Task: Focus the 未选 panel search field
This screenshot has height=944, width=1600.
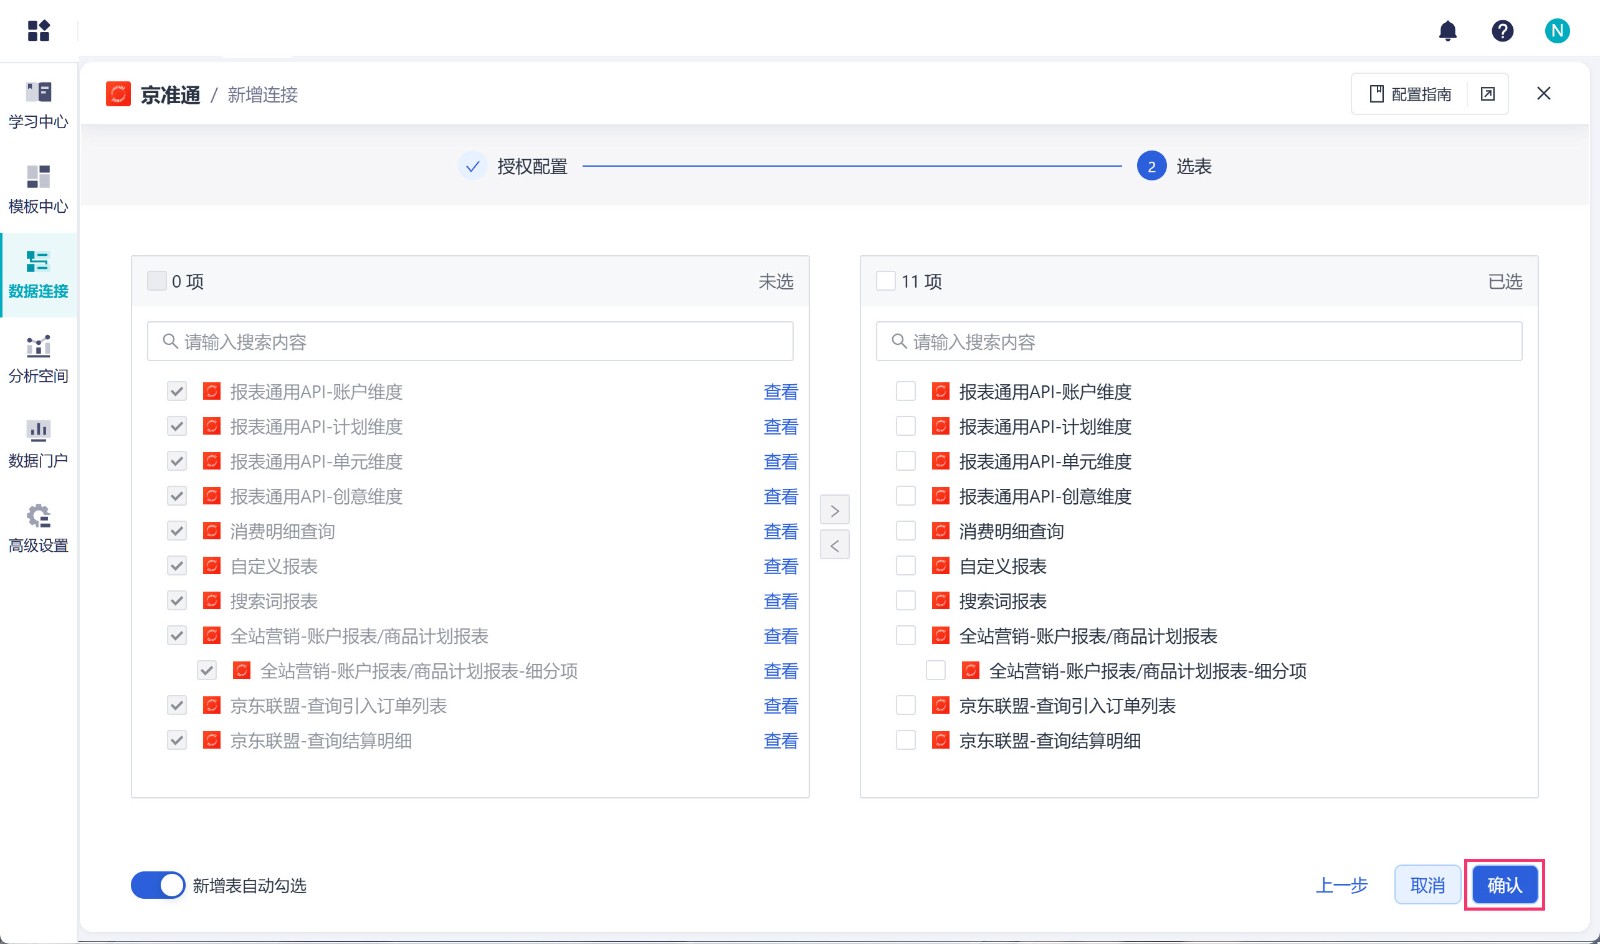Action: 470,341
